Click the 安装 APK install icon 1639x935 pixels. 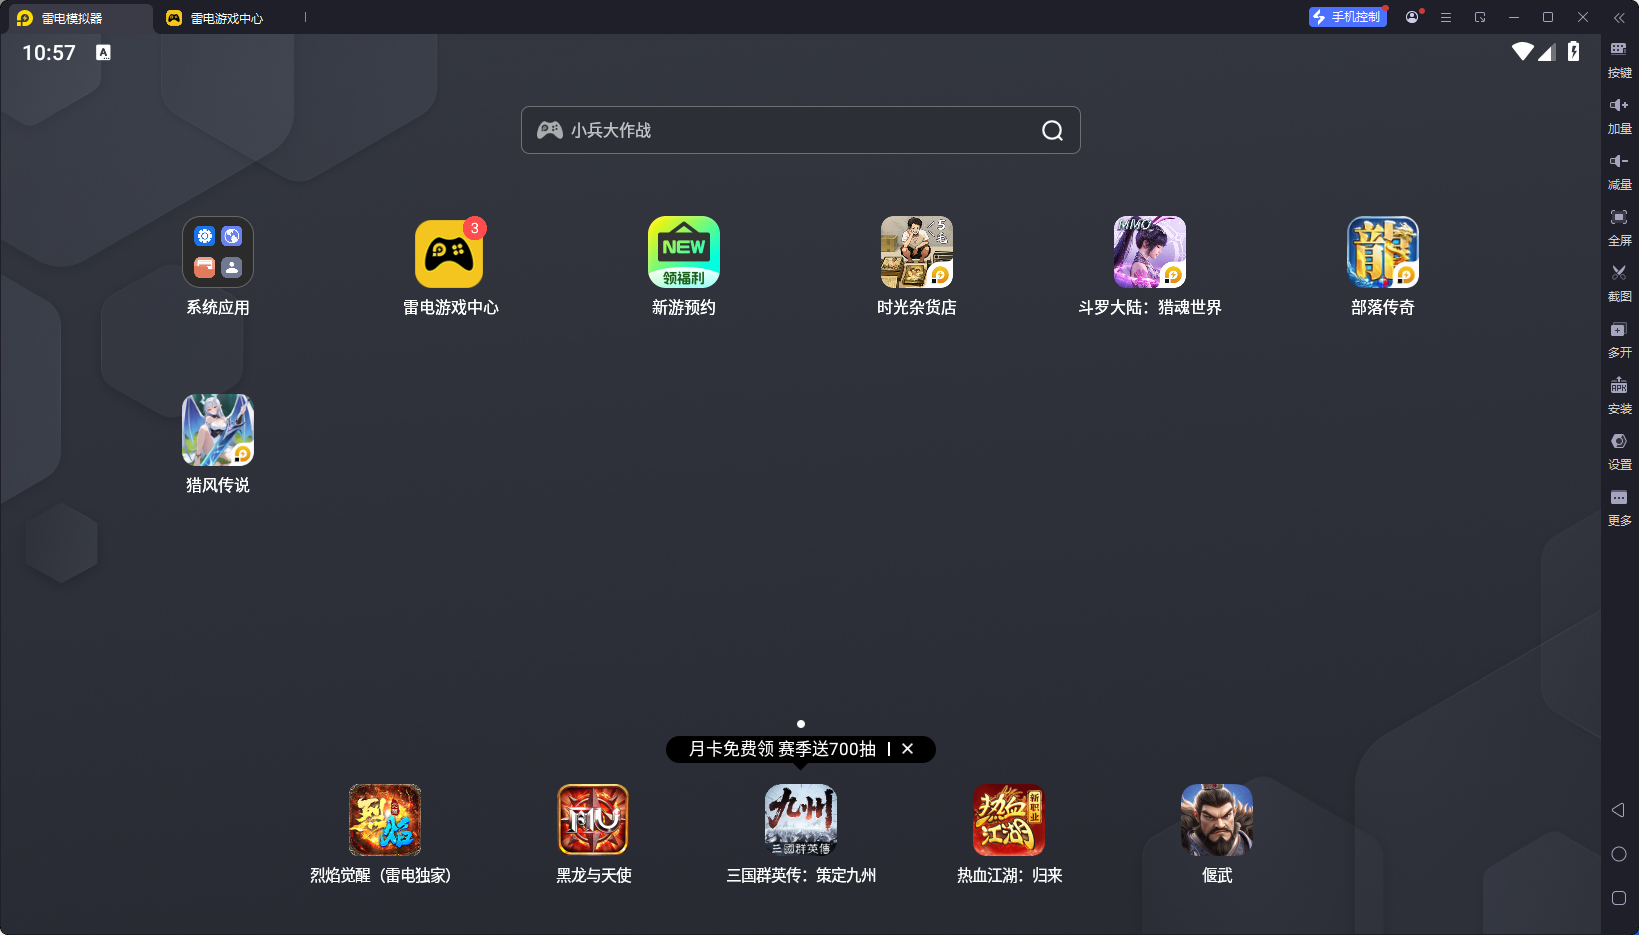click(x=1619, y=395)
